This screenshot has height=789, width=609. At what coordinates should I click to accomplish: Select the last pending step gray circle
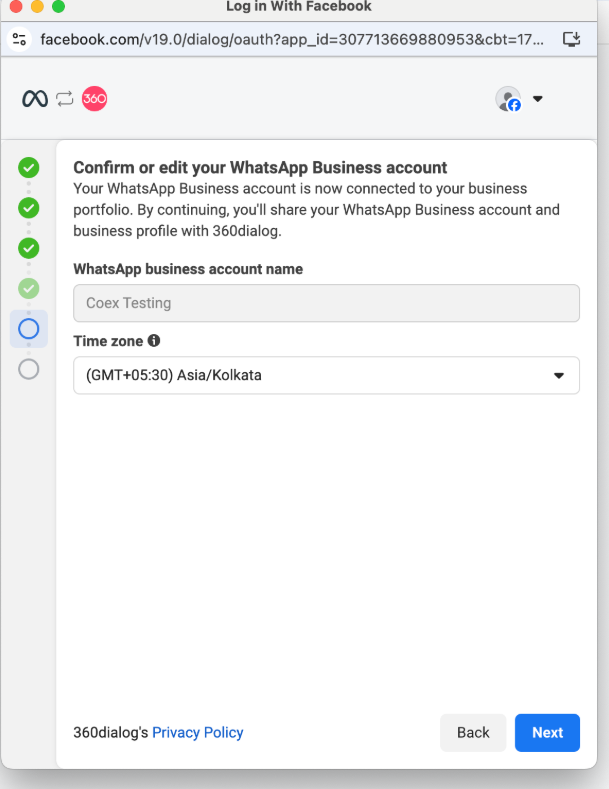tap(29, 369)
